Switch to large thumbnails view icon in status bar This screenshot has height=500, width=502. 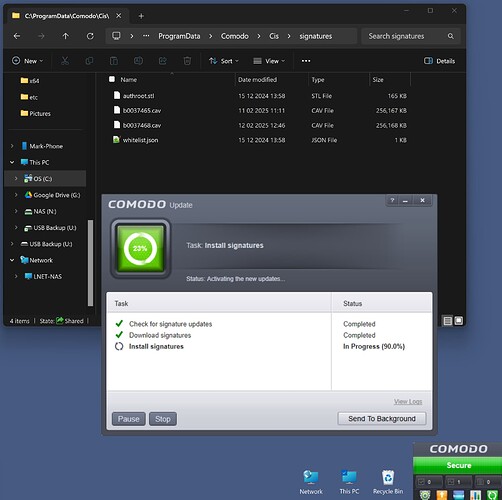(459, 321)
